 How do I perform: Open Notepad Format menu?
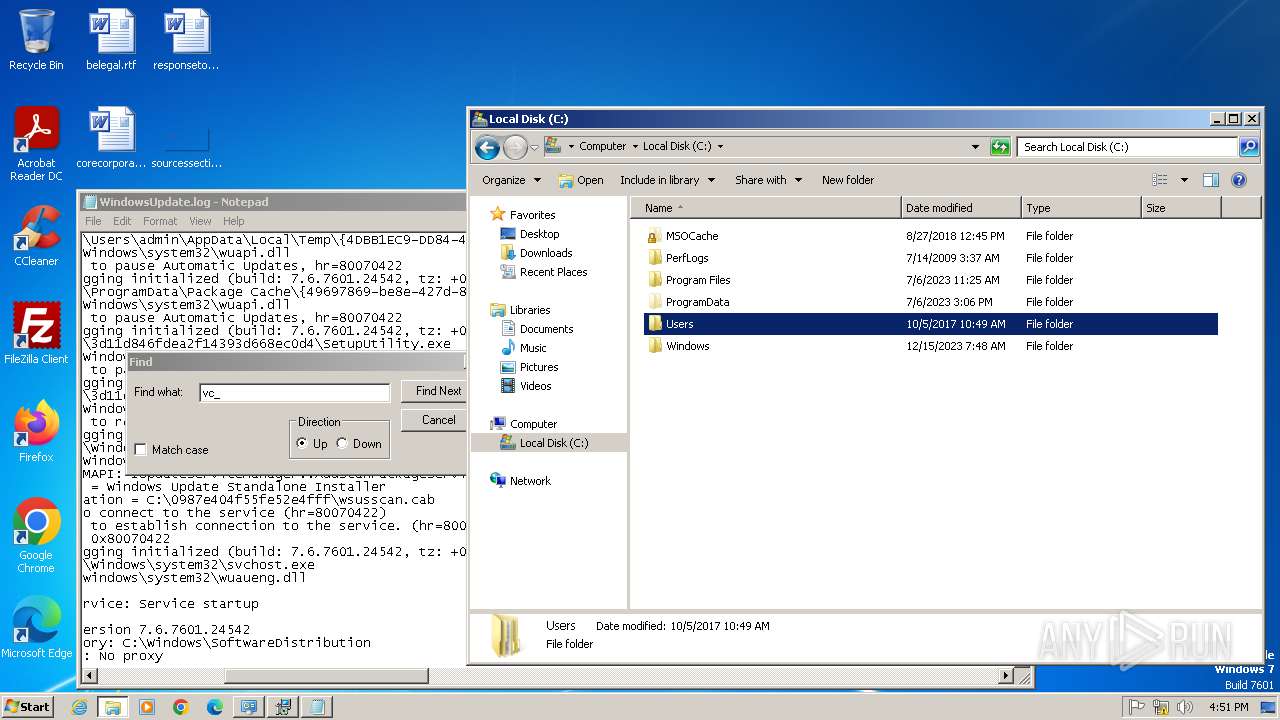160,221
